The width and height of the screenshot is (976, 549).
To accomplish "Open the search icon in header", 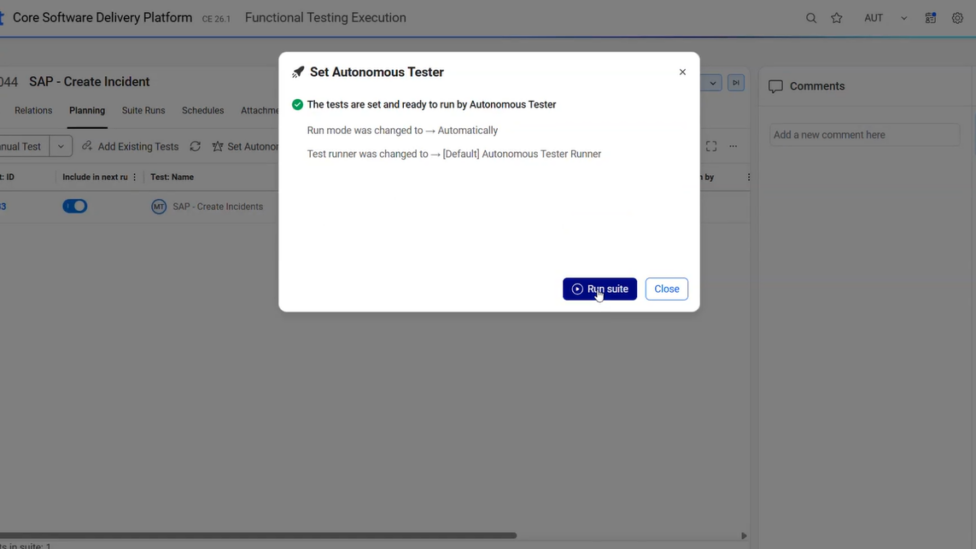I will [x=810, y=18].
